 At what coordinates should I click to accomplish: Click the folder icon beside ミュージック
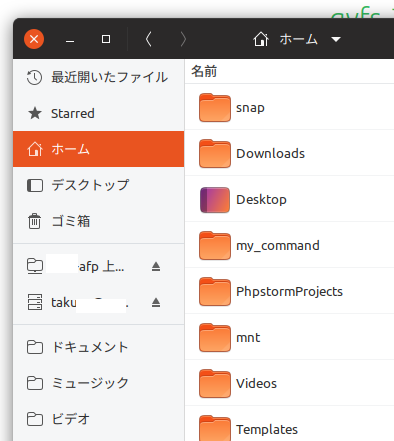(35, 383)
